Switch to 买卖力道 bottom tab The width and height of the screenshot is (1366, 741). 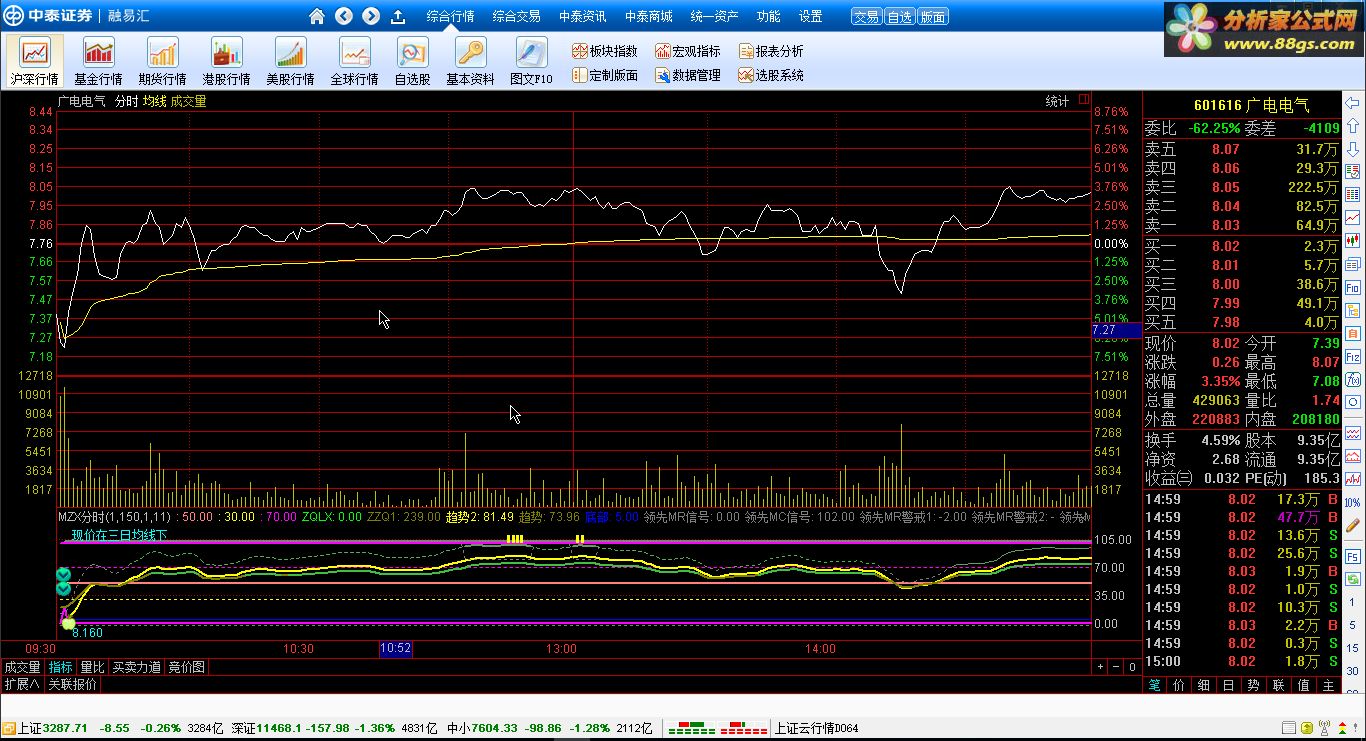(x=136, y=667)
